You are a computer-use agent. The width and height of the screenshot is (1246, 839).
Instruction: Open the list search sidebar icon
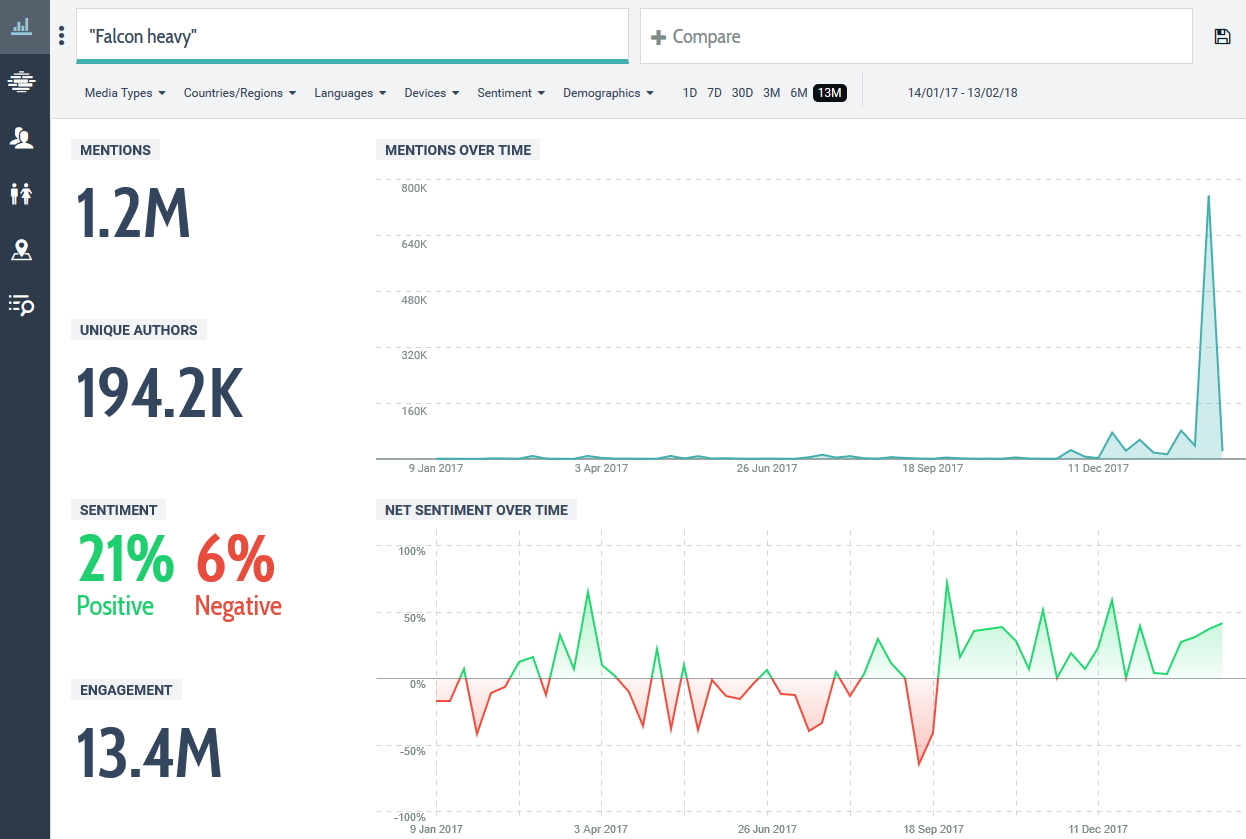(21, 305)
